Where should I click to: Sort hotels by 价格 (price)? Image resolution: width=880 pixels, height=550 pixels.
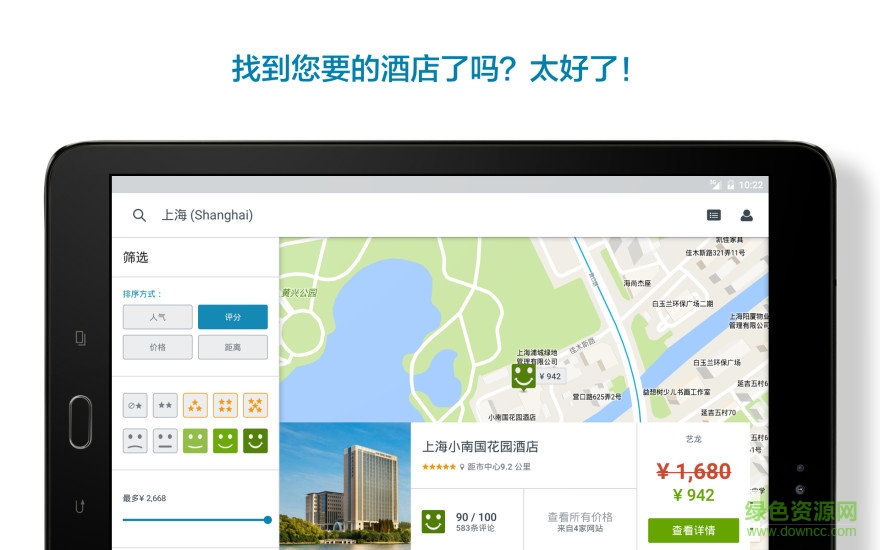click(x=157, y=347)
